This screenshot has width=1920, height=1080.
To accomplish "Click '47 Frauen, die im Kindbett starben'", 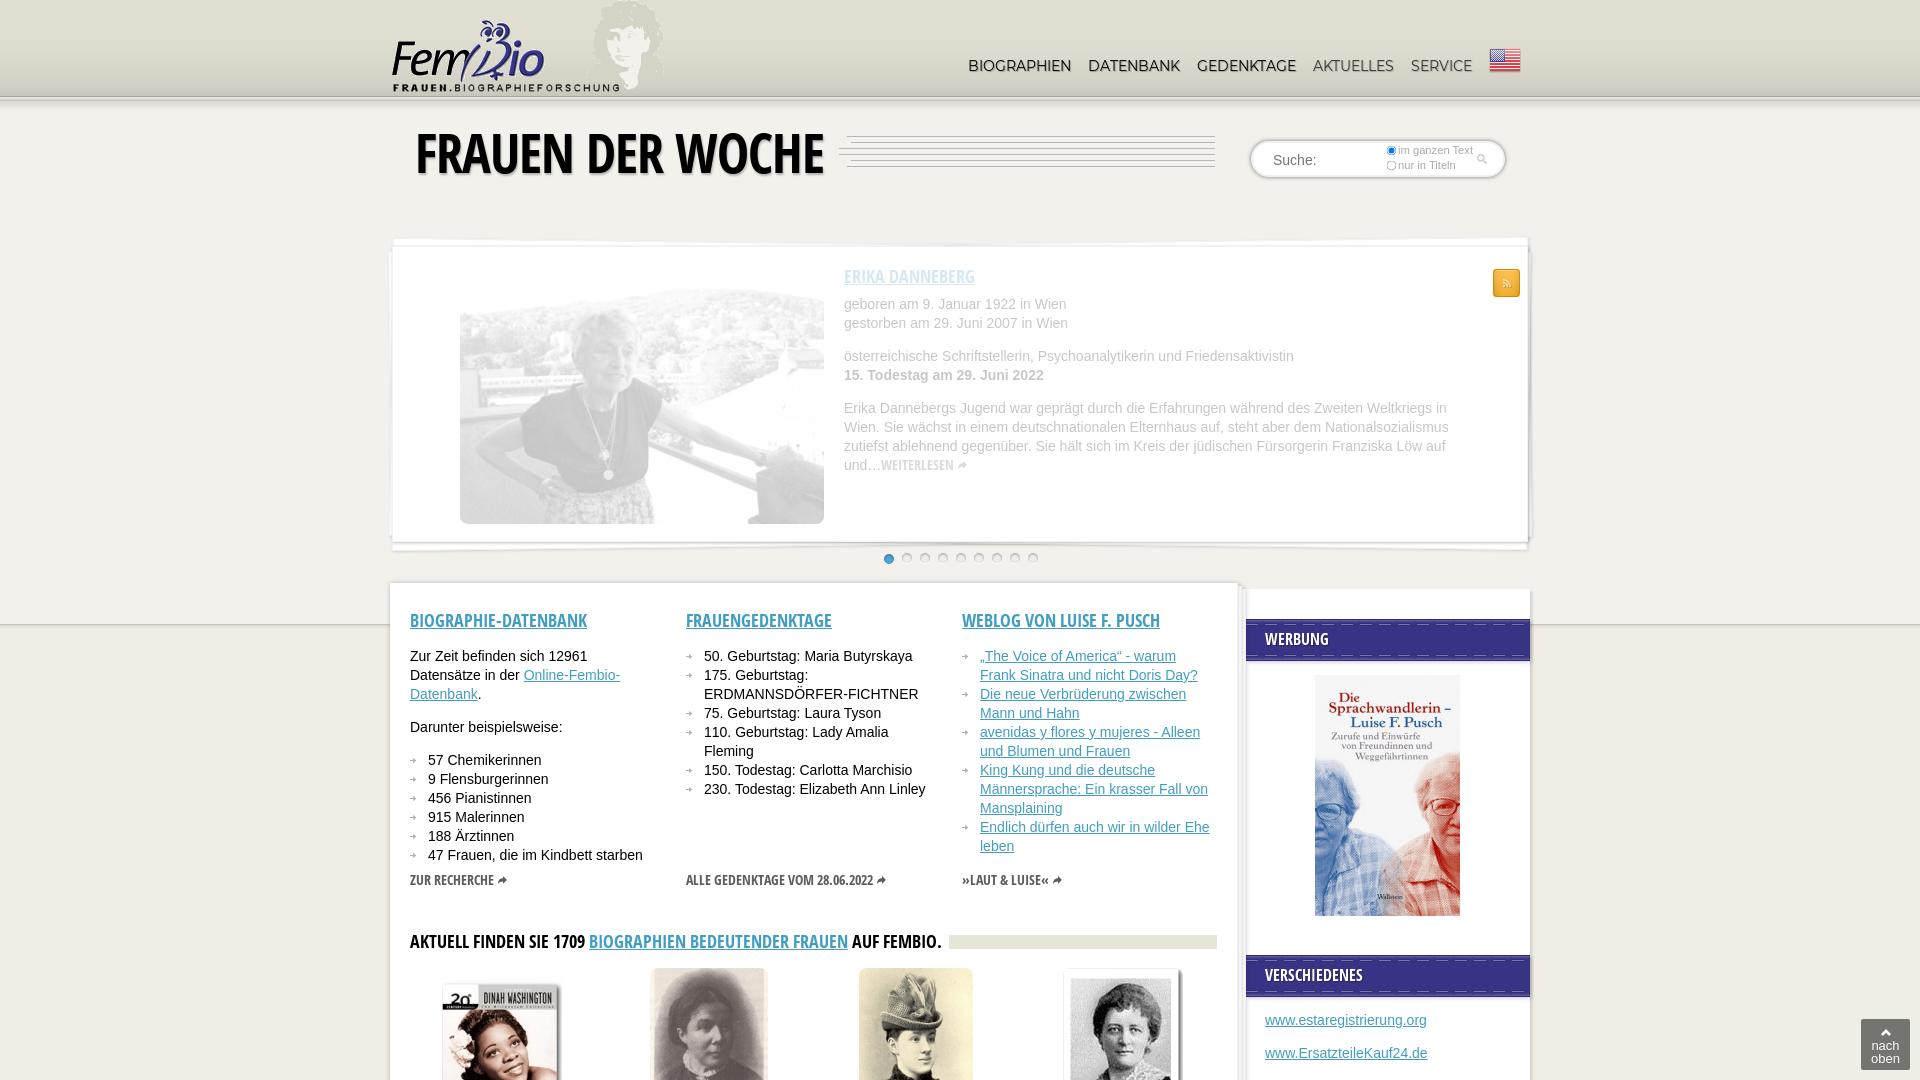I will (x=535, y=856).
